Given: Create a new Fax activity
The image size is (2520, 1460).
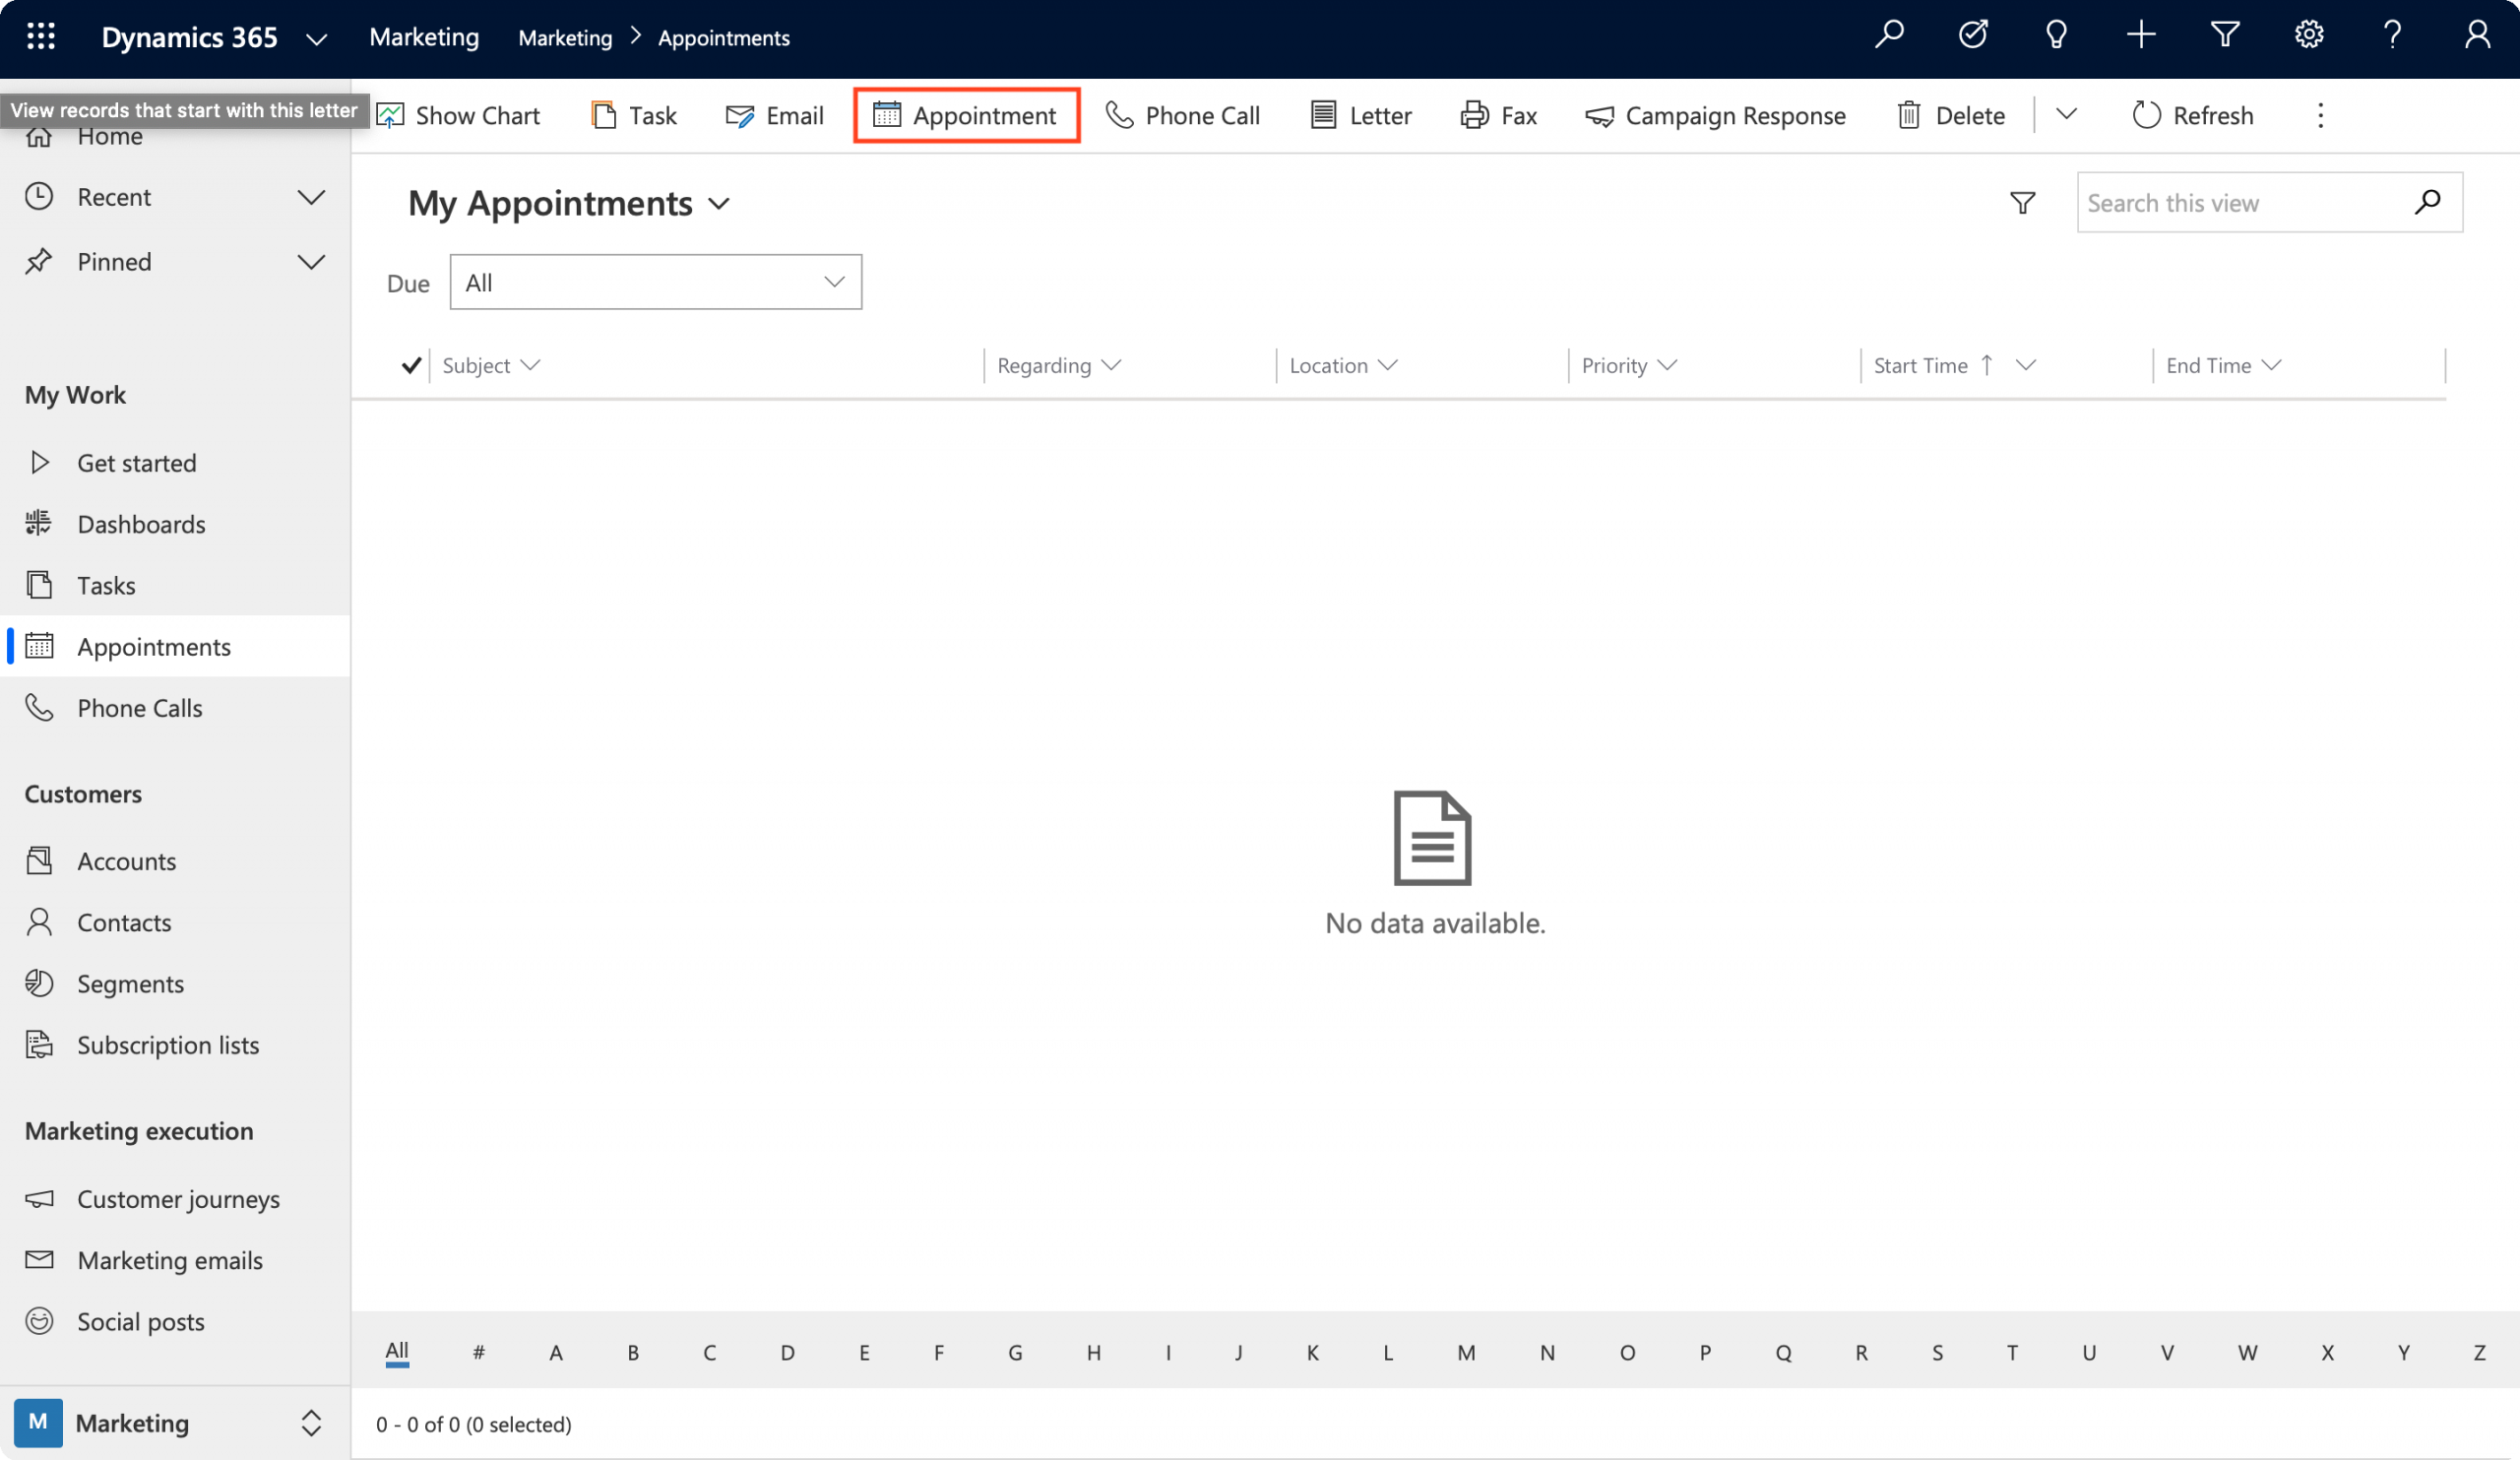Looking at the screenshot, I should [x=1499, y=116].
